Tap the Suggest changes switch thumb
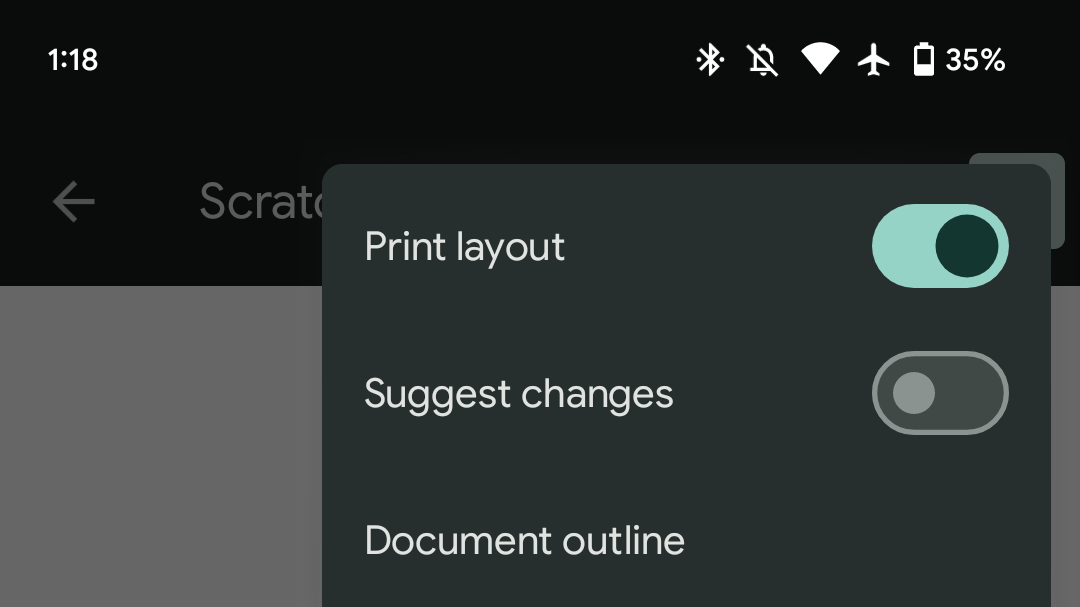Image resolution: width=1080 pixels, height=607 pixels. 915,393
